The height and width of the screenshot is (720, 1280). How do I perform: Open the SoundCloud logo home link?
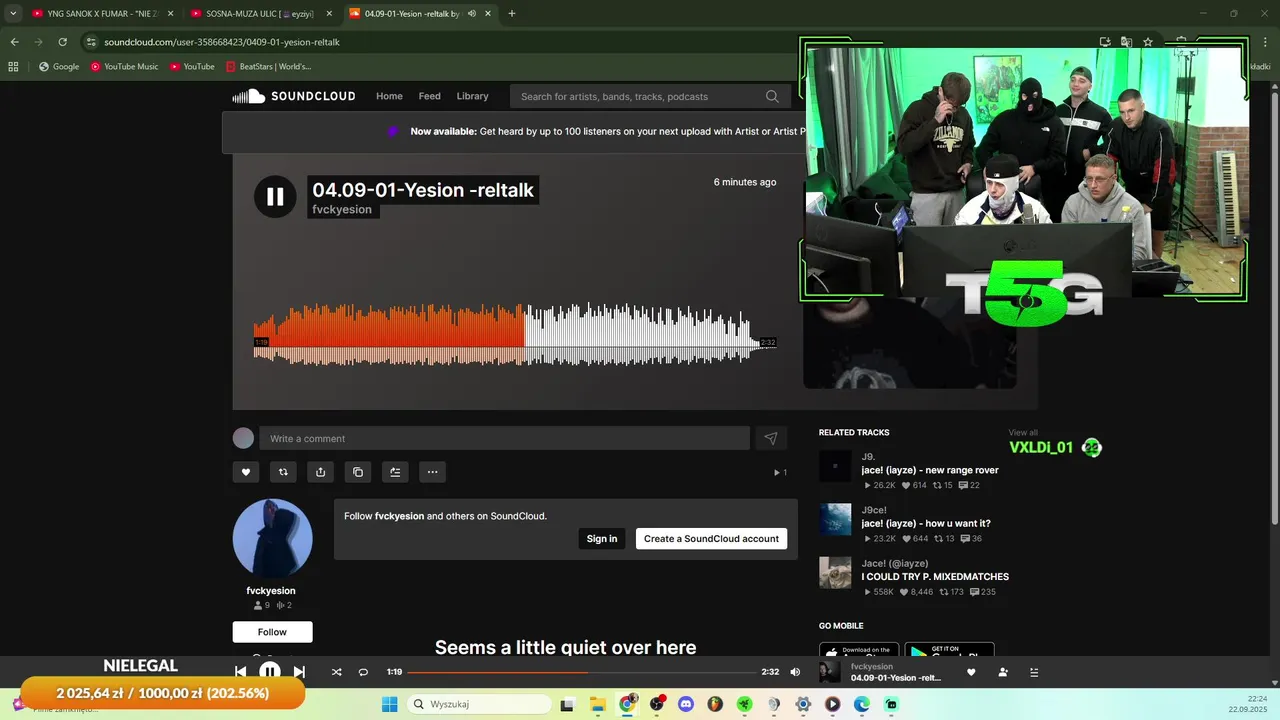pos(294,96)
